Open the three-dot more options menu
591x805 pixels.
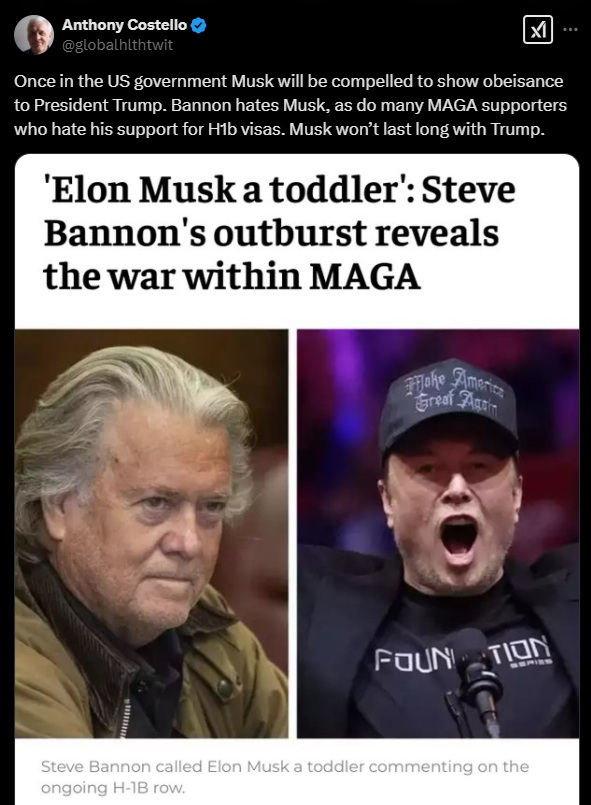coord(570,30)
